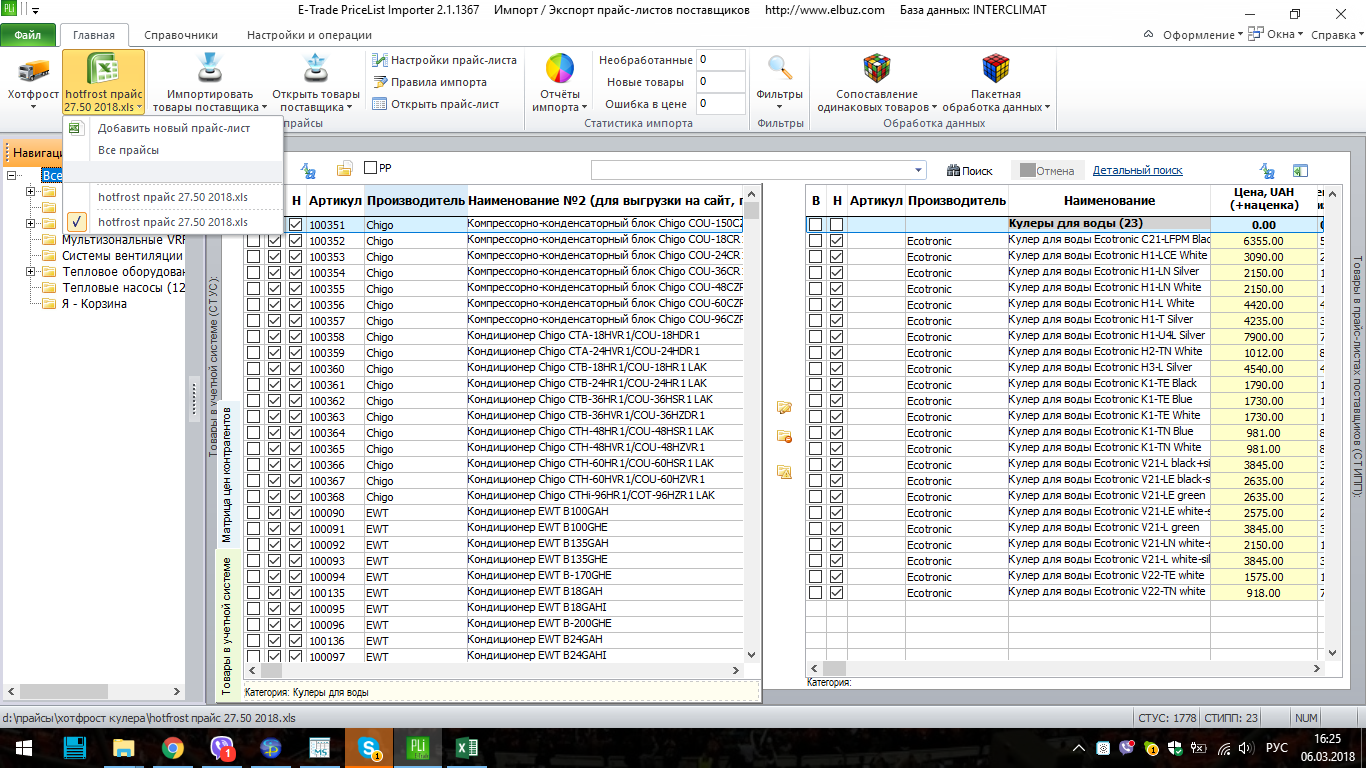
Task: Check the В checkbox for Ecotronic H3-L Silver
Action: click(816, 369)
